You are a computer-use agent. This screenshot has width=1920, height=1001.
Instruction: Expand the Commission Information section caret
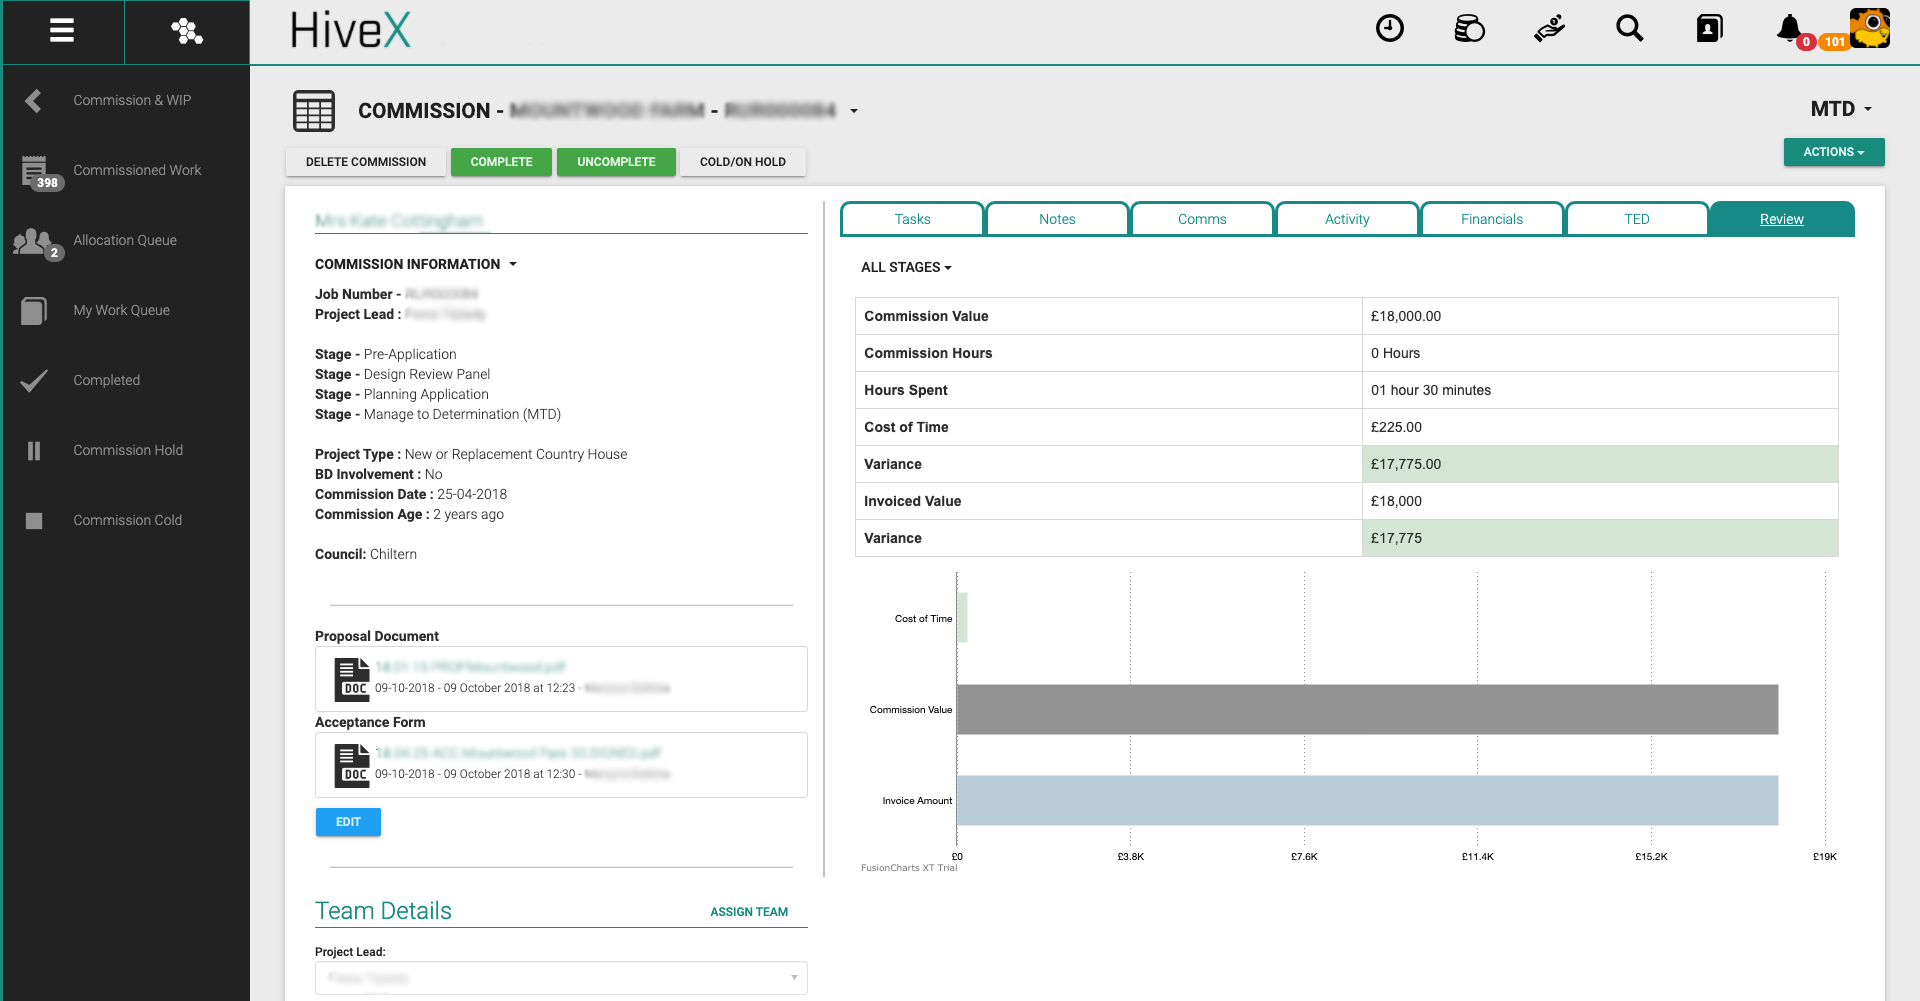pos(513,264)
